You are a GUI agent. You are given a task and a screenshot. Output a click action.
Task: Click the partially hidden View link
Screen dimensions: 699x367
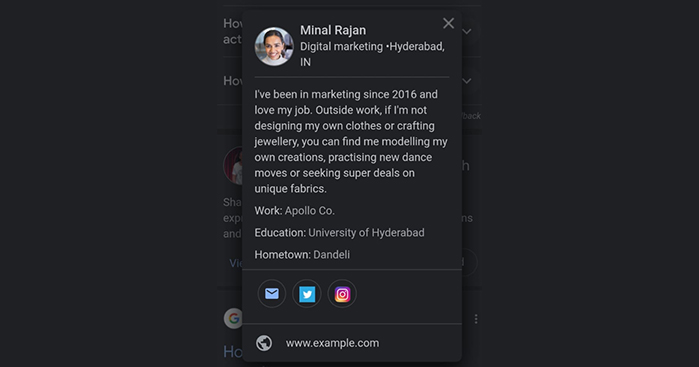pyautogui.click(x=236, y=263)
